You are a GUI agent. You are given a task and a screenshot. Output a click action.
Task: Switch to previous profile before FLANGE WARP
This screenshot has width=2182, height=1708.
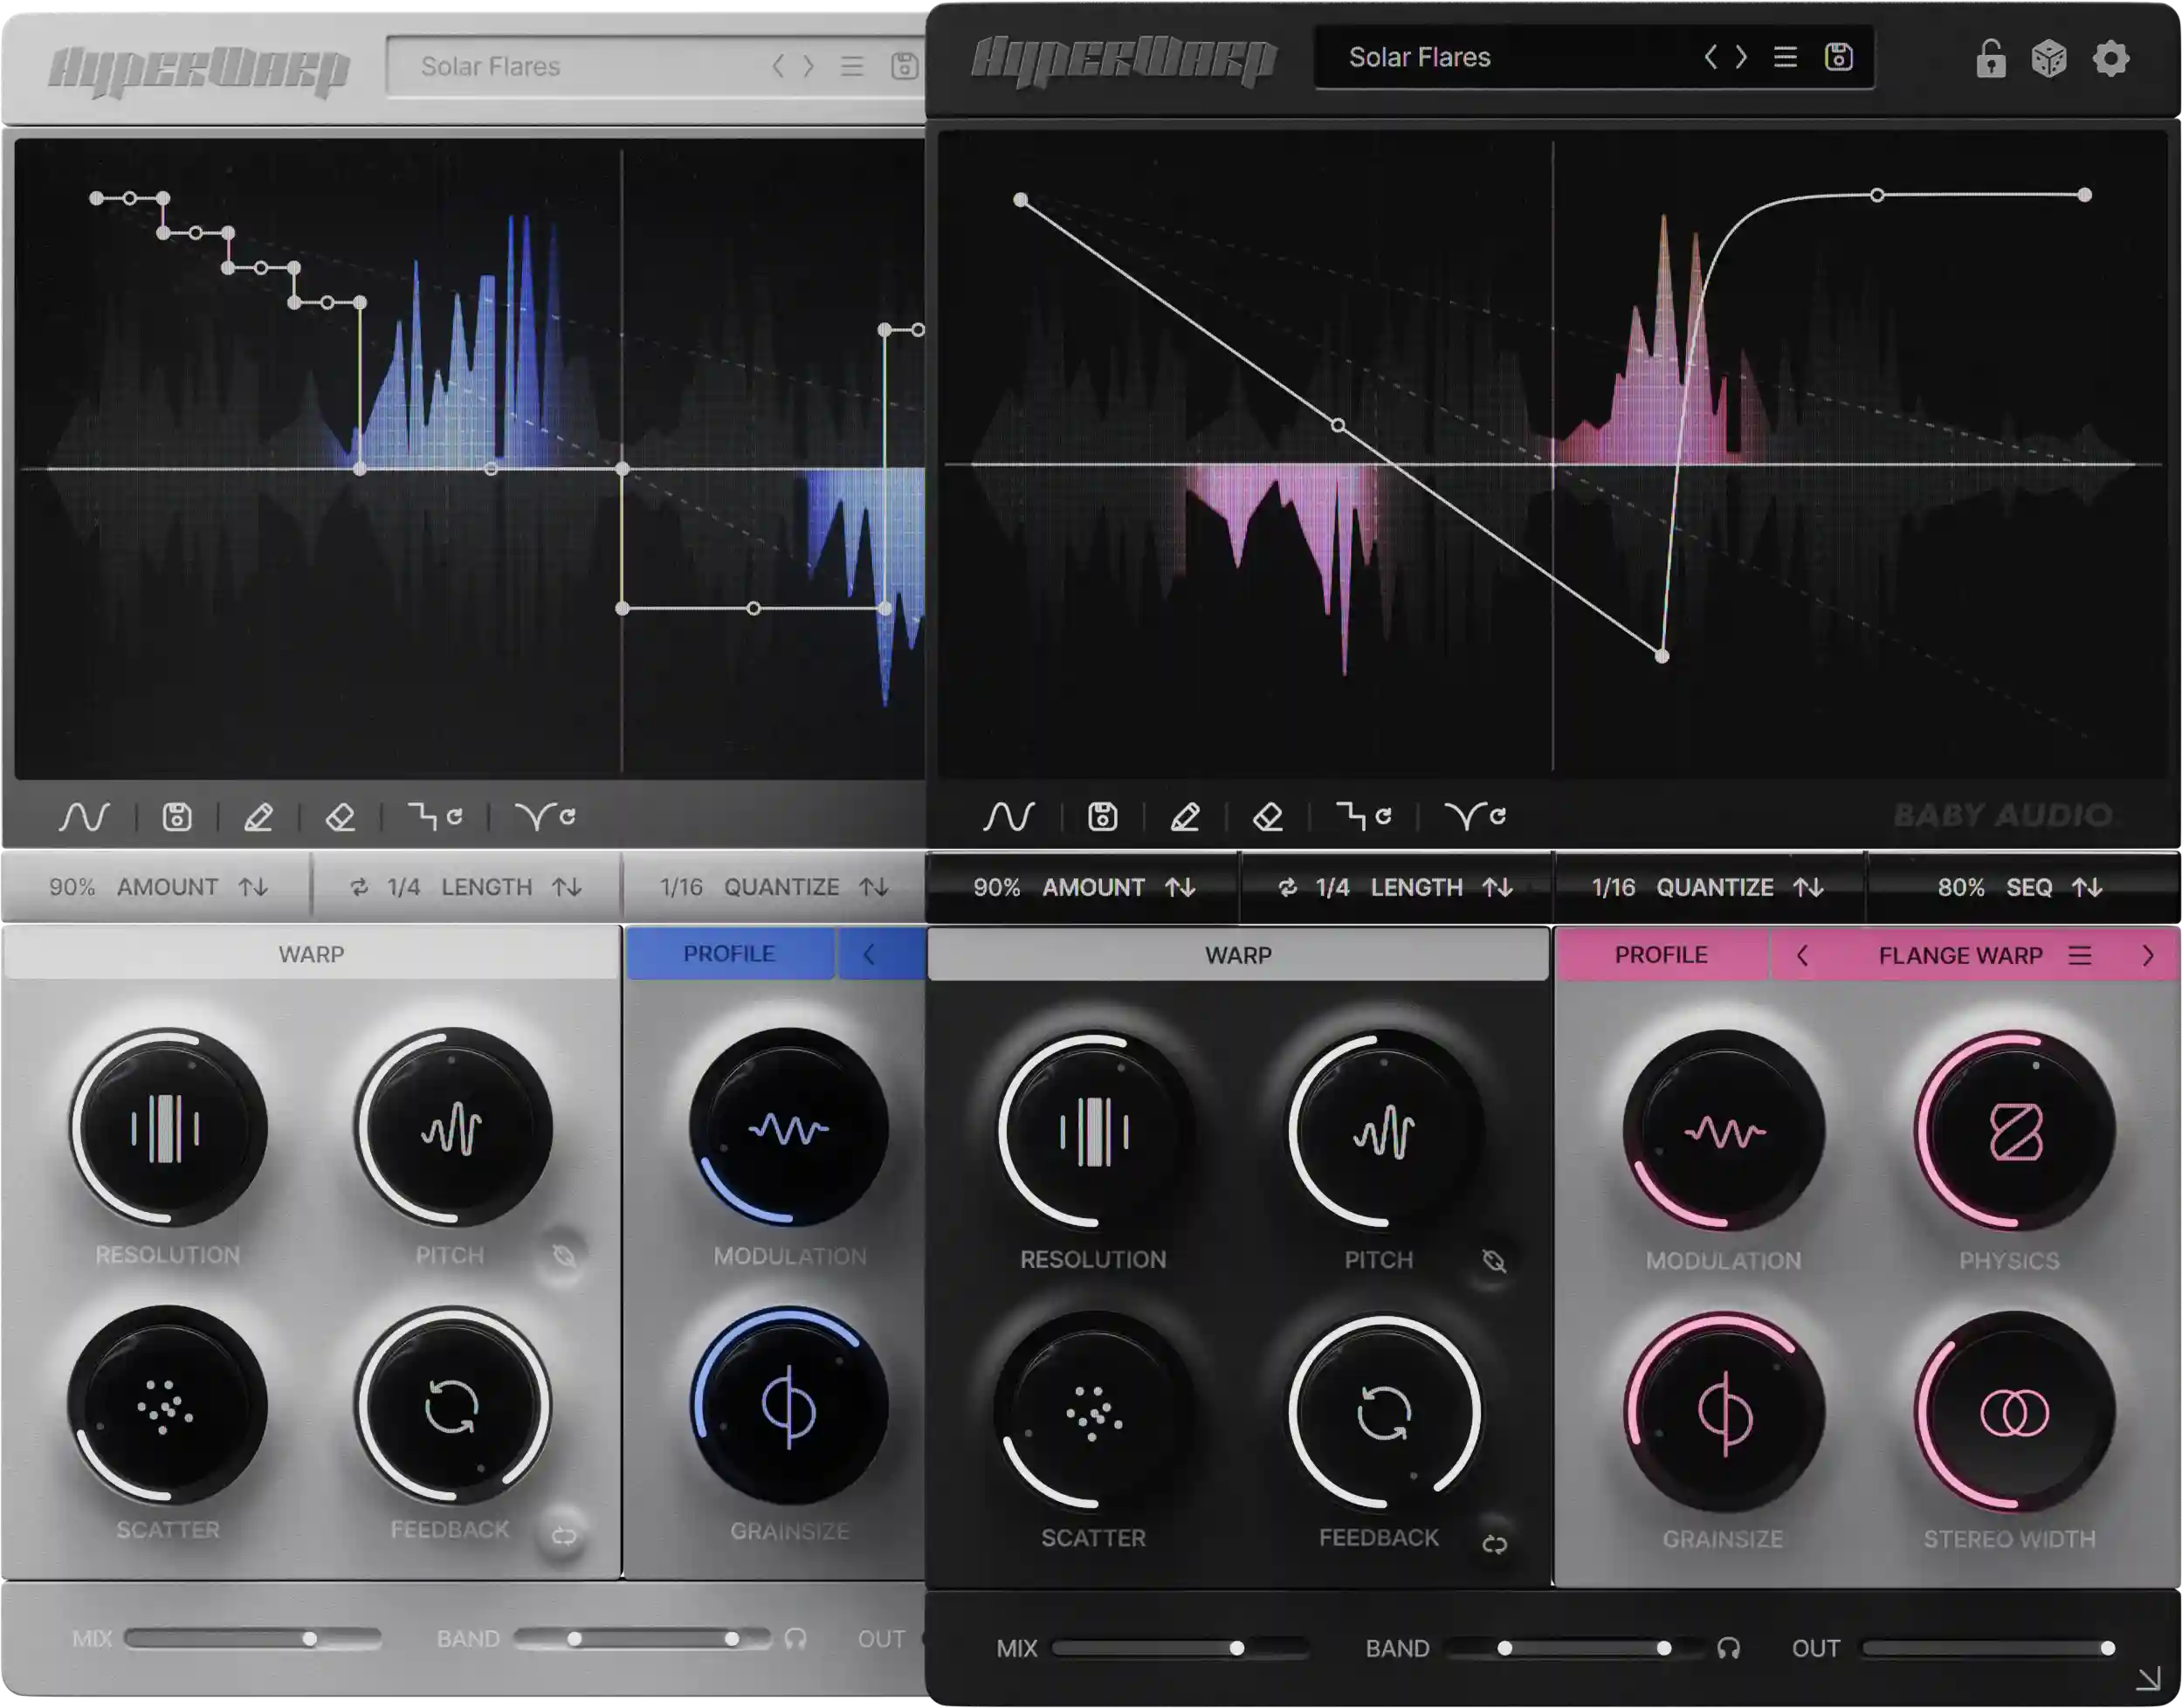pos(1801,955)
